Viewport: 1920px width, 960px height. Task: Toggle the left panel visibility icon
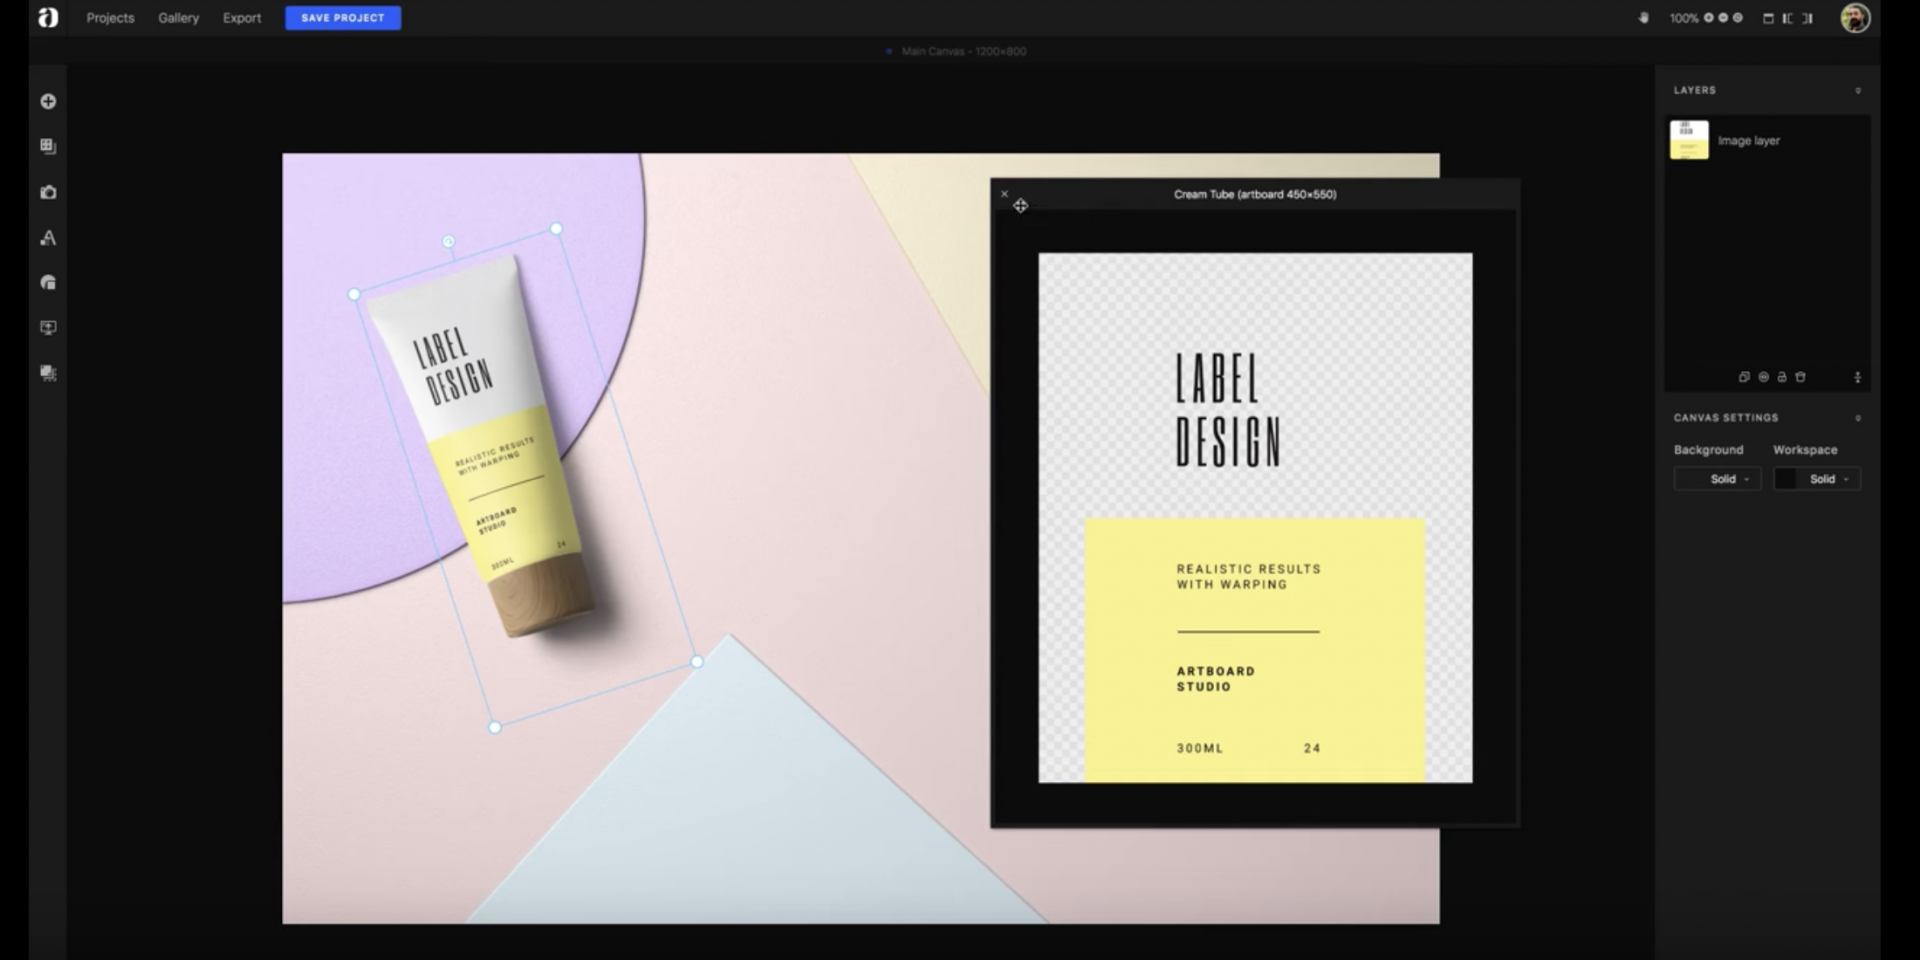click(1787, 18)
